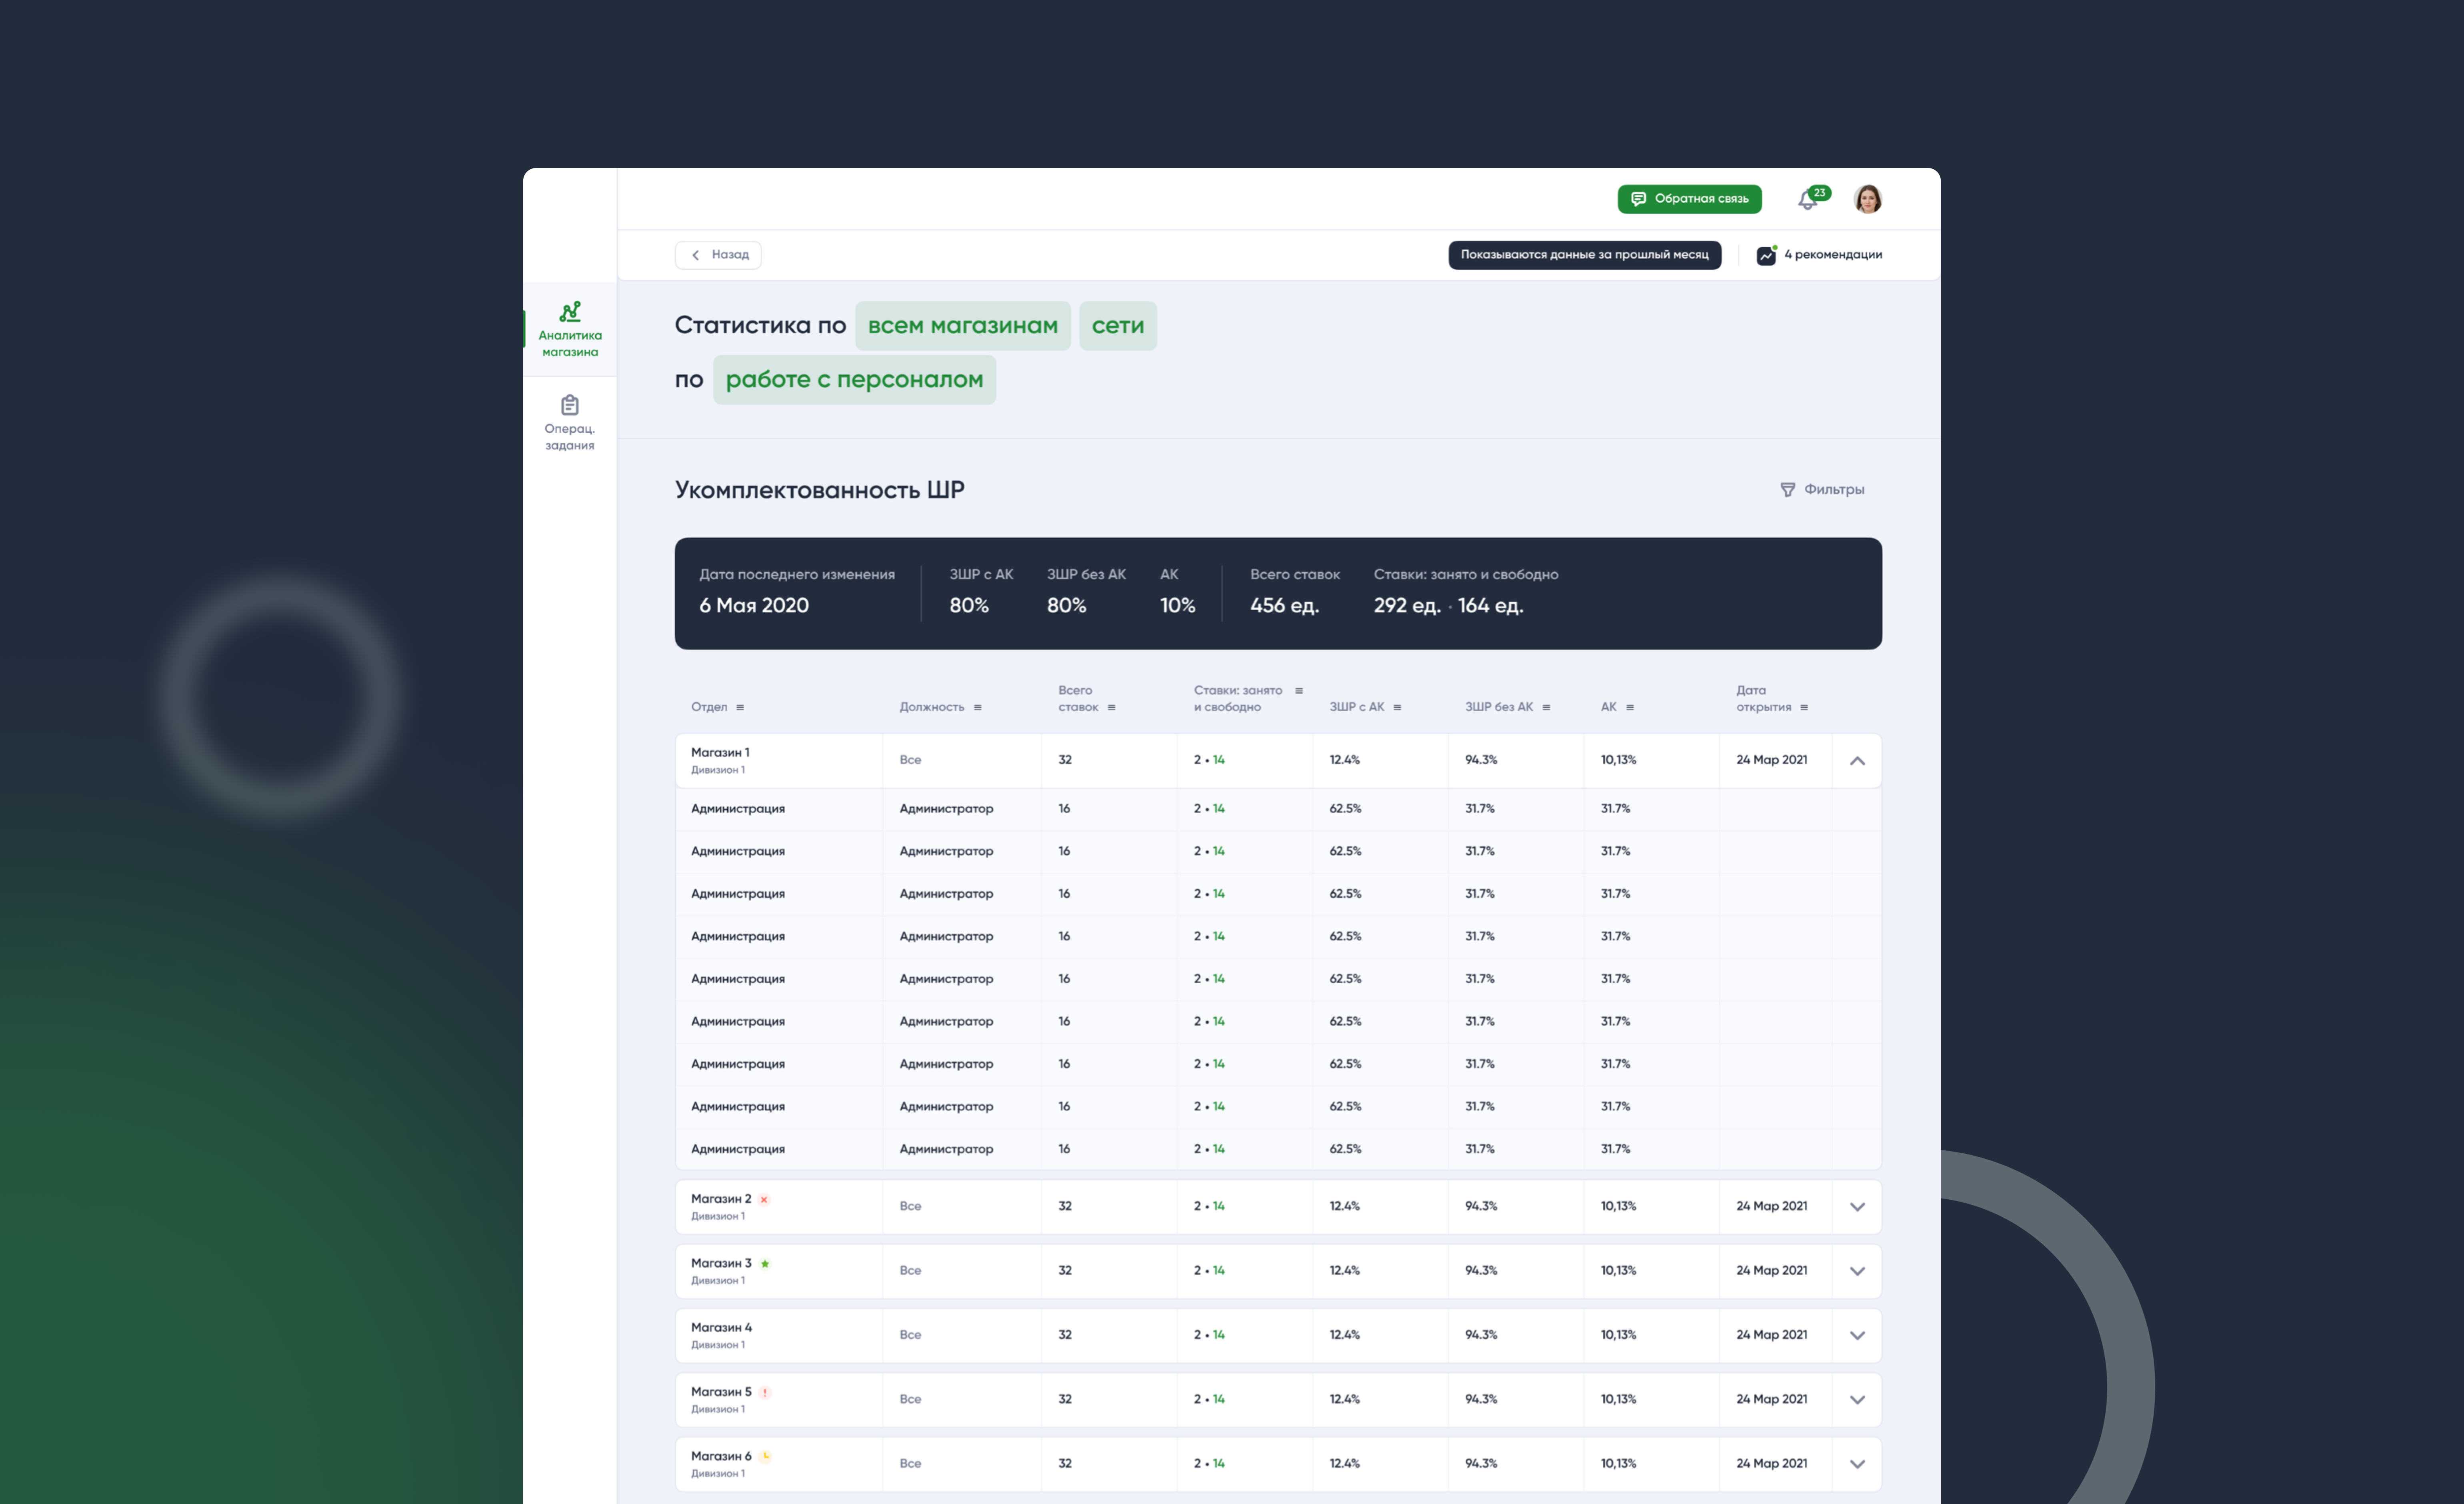Click 12.4% value in Магазин 5 row
This screenshot has height=1504, width=2464.
point(1345,1399)
